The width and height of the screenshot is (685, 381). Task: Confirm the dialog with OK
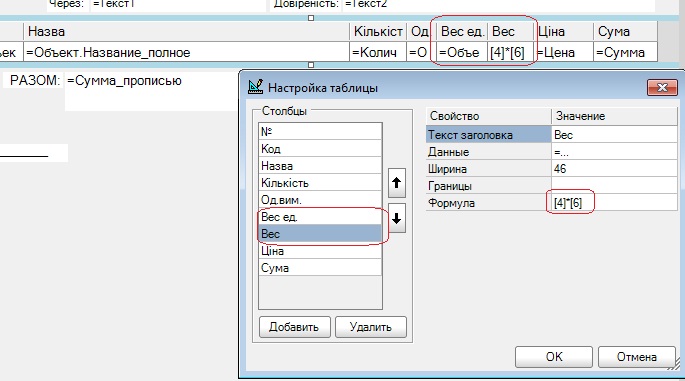point(554,357)
